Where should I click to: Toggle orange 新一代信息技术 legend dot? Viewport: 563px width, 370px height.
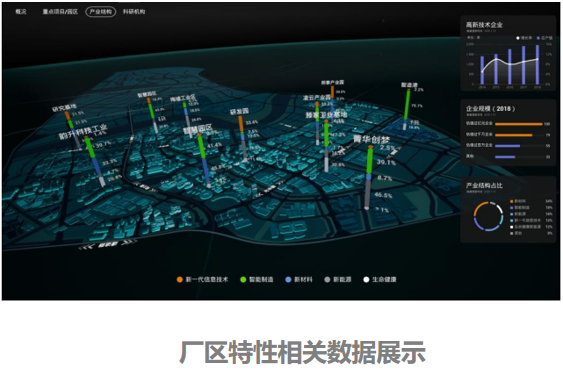(x=180, y=279)
